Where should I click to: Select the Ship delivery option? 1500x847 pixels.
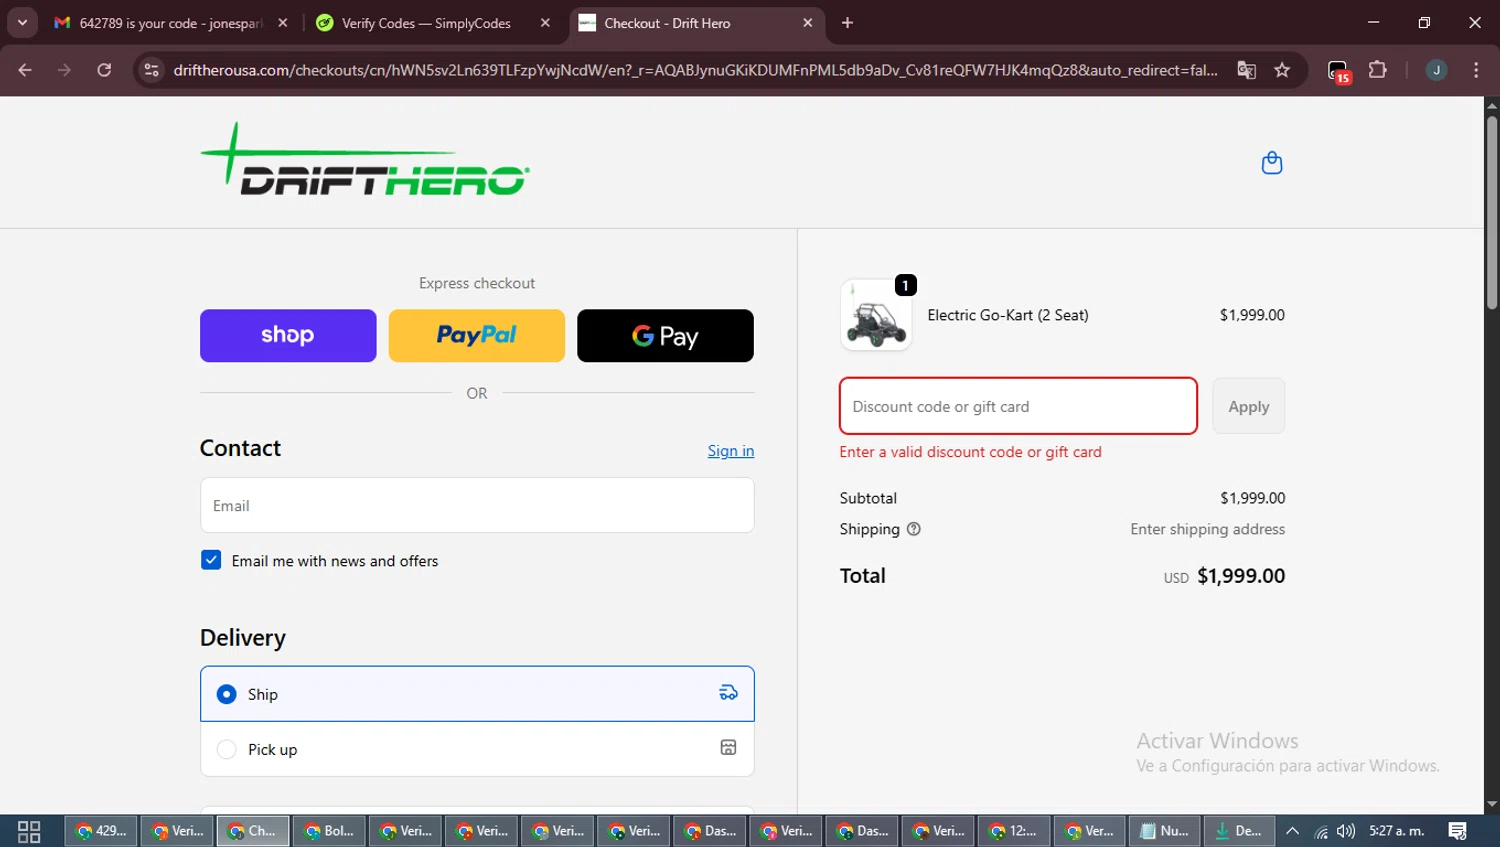[477, 694]
